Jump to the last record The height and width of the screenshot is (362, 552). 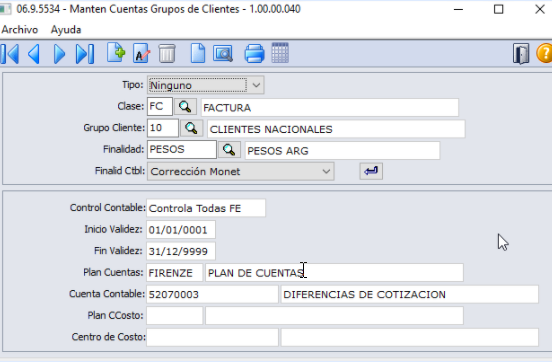(x=85, y=54)
